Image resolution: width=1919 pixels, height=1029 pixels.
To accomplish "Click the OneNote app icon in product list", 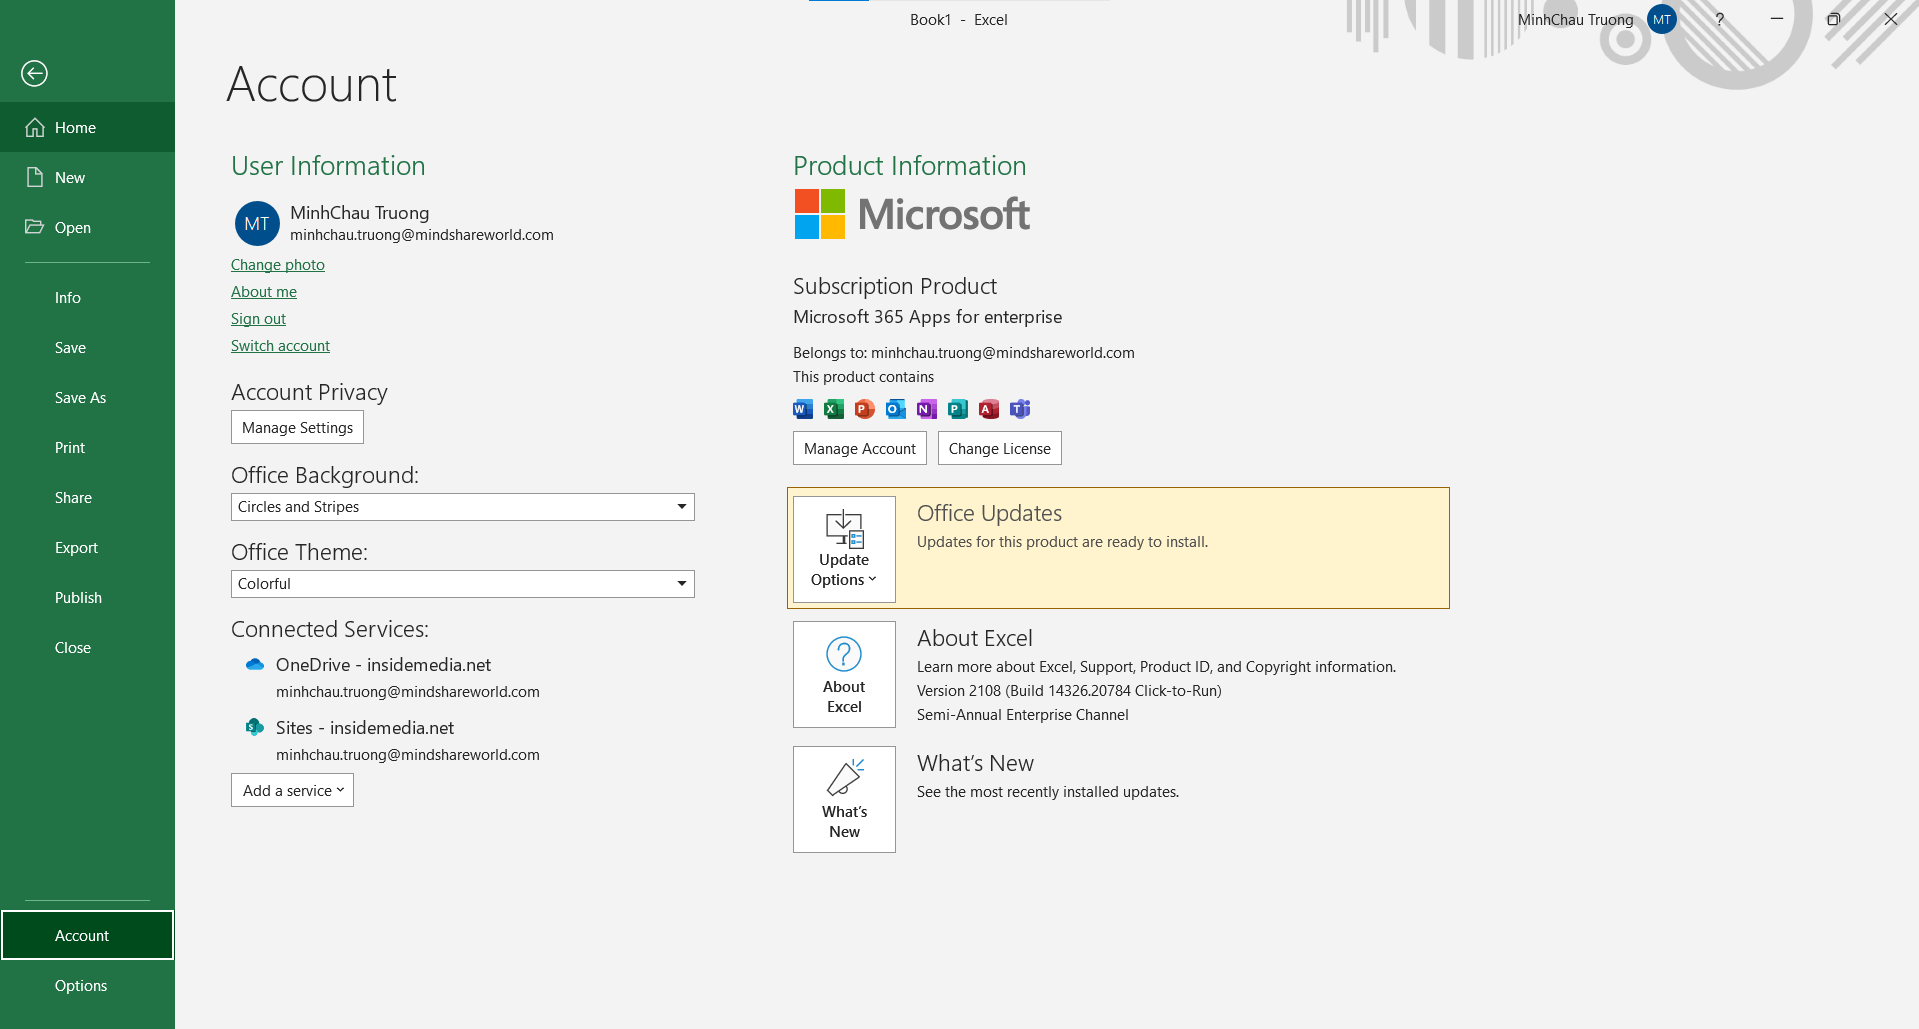I will pos(927,408).
